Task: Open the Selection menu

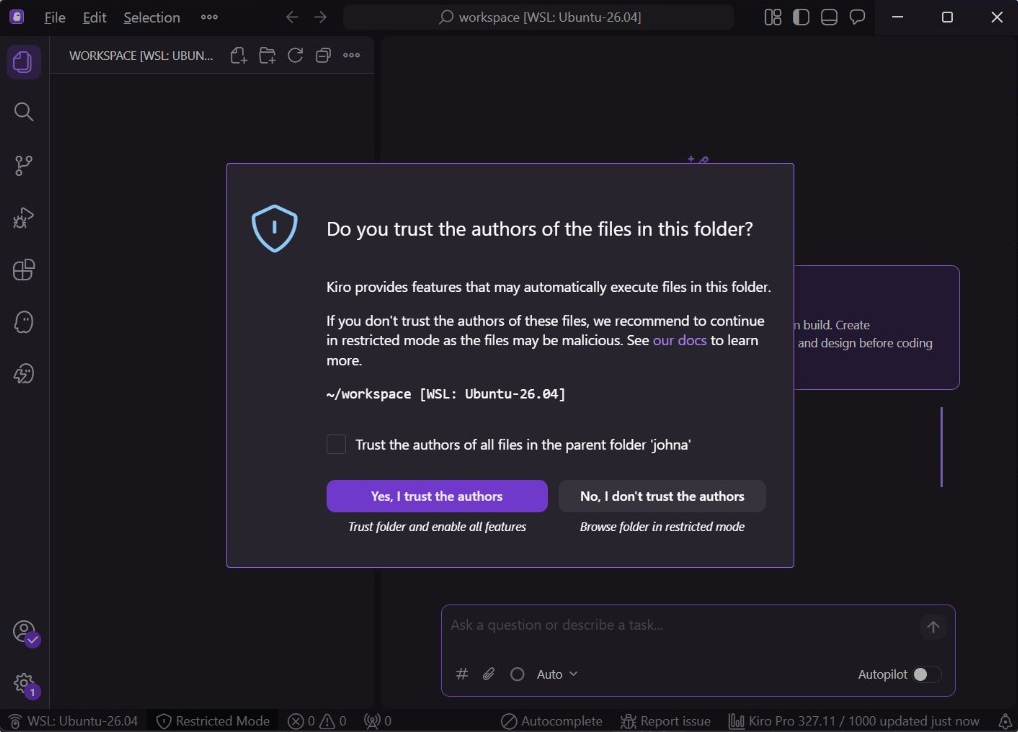Action: tap(152, 18)
